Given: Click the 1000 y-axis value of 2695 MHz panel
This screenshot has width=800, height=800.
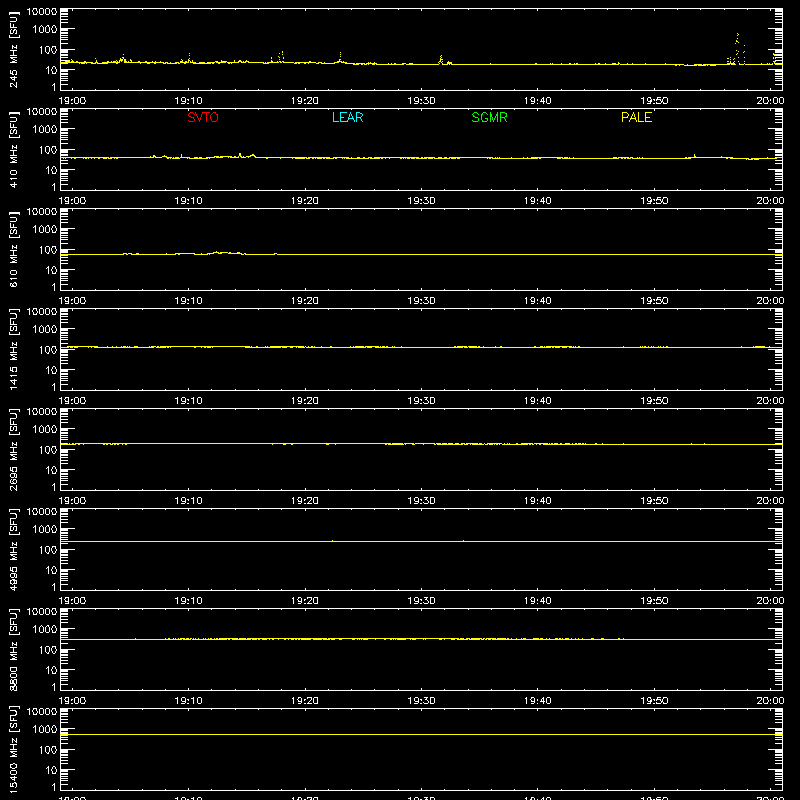Looking at the screenshot, I should tap(45, 430).
